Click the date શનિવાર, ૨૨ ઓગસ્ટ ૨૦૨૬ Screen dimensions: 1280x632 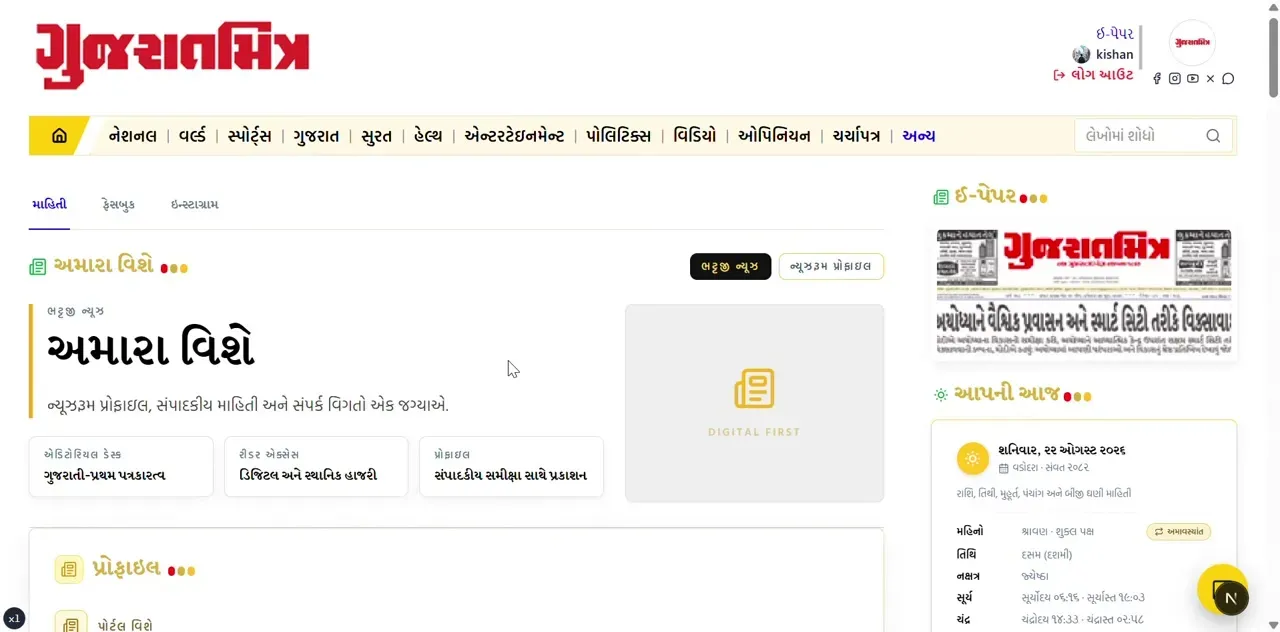[x=1061, y=450]
